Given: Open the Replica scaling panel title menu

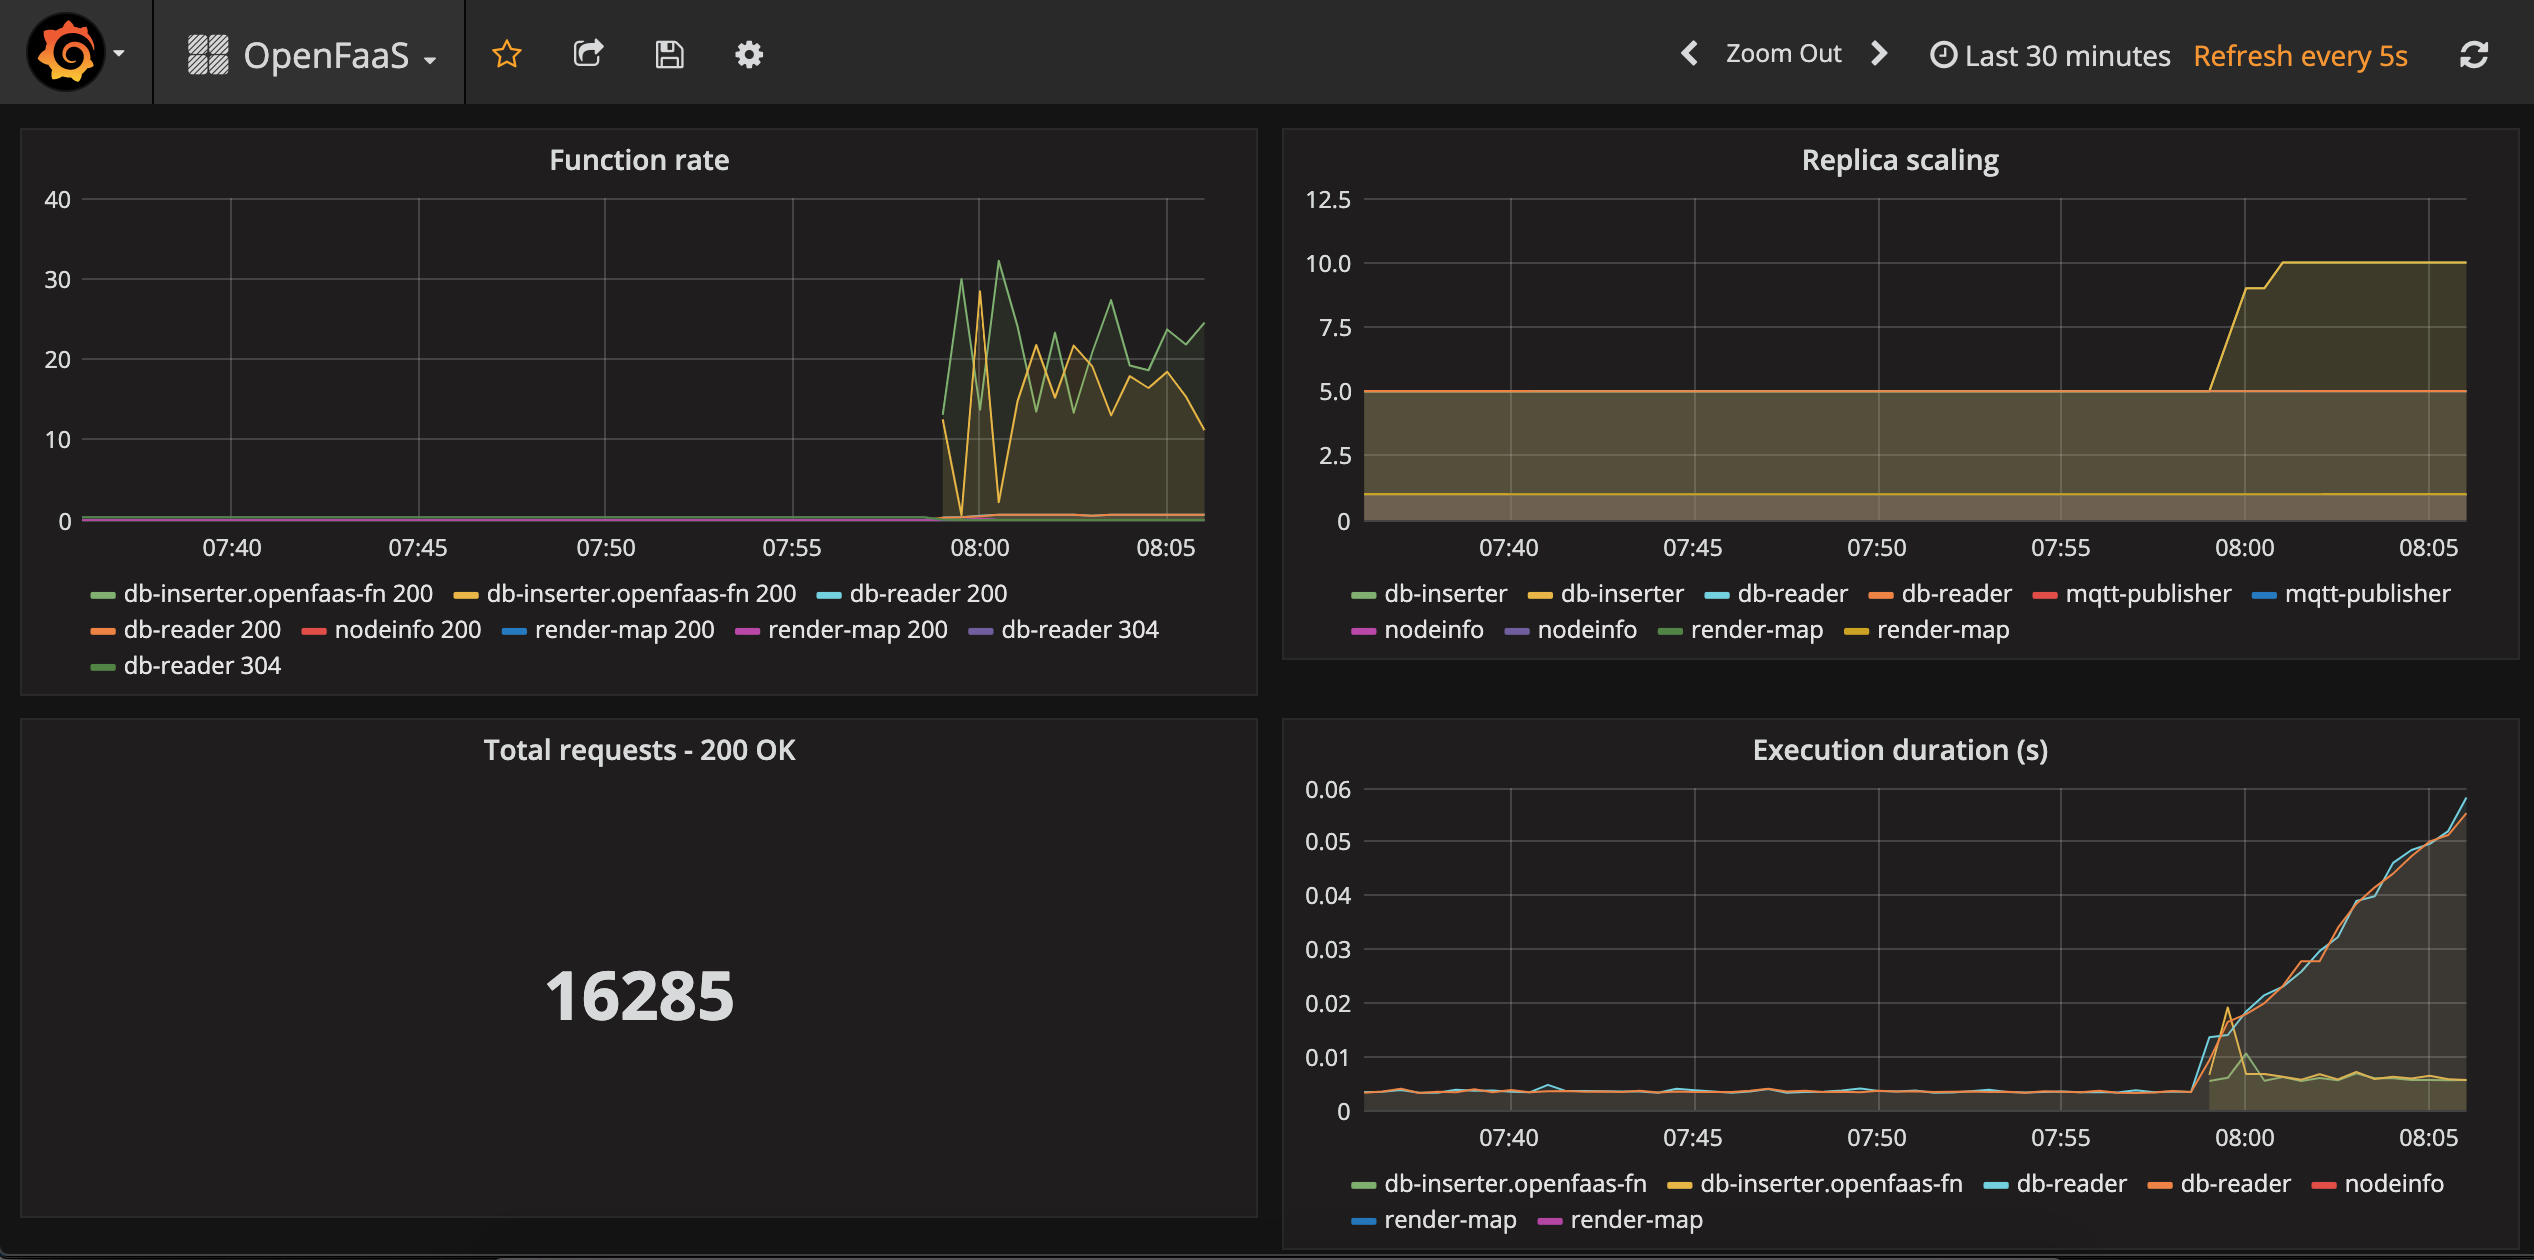Looking at the screenshot, I should pos(1900,160).
